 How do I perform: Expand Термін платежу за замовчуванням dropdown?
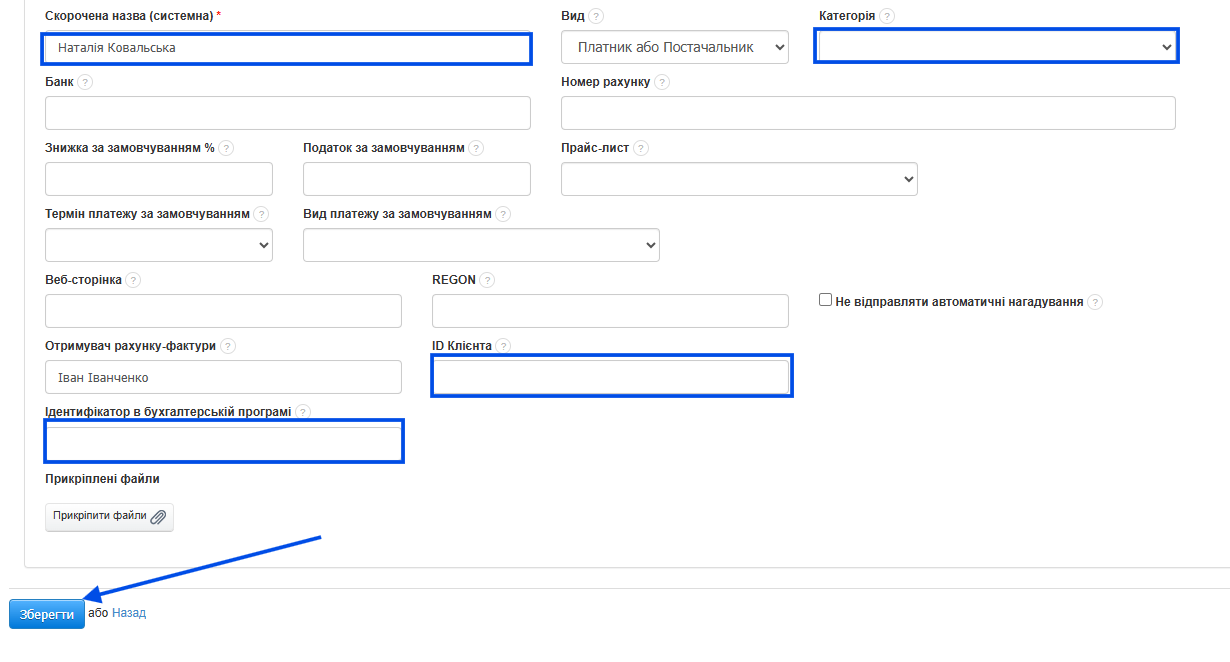(x=159, y=245)
